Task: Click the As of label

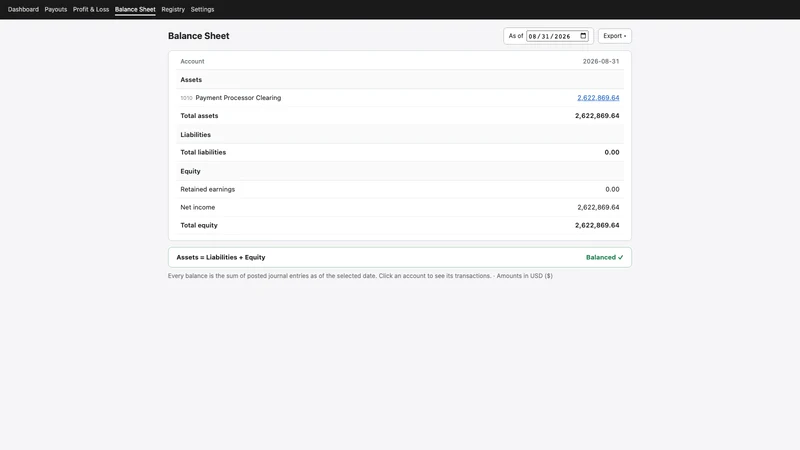Action: pyautogui.click(x=516, y=36)
